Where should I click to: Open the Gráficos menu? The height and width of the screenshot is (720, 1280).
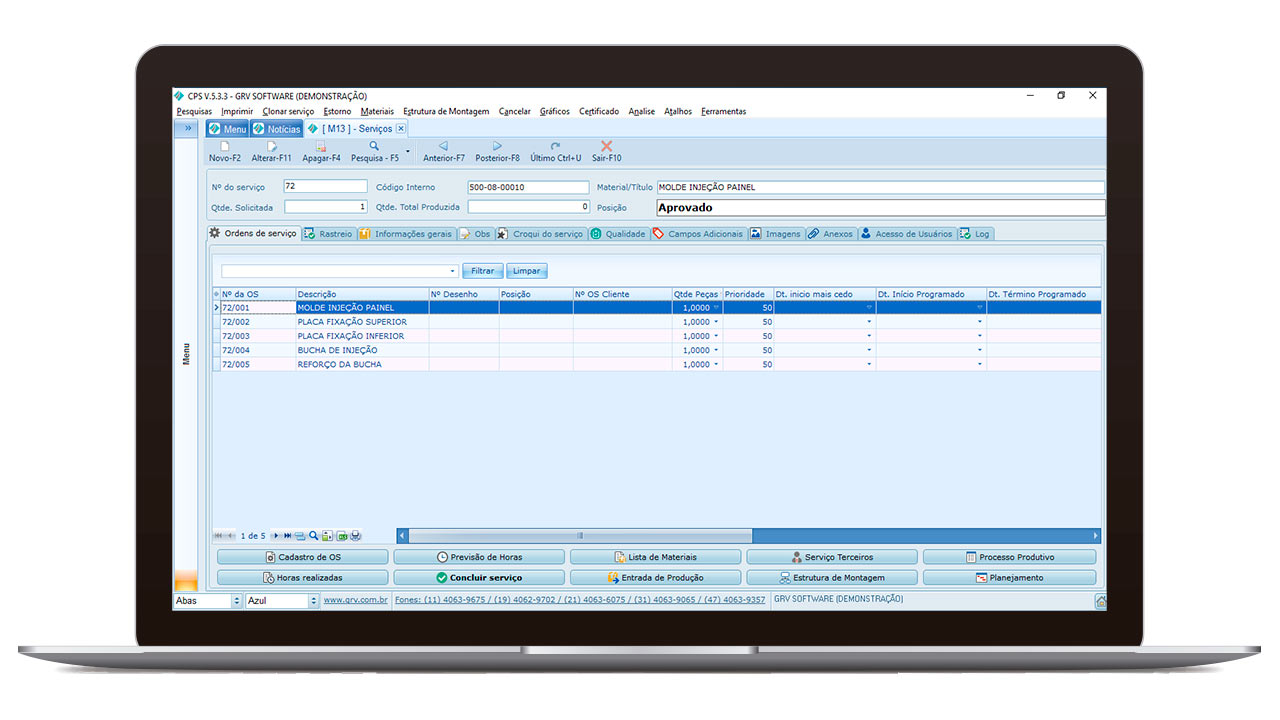(x=555, y=111)
